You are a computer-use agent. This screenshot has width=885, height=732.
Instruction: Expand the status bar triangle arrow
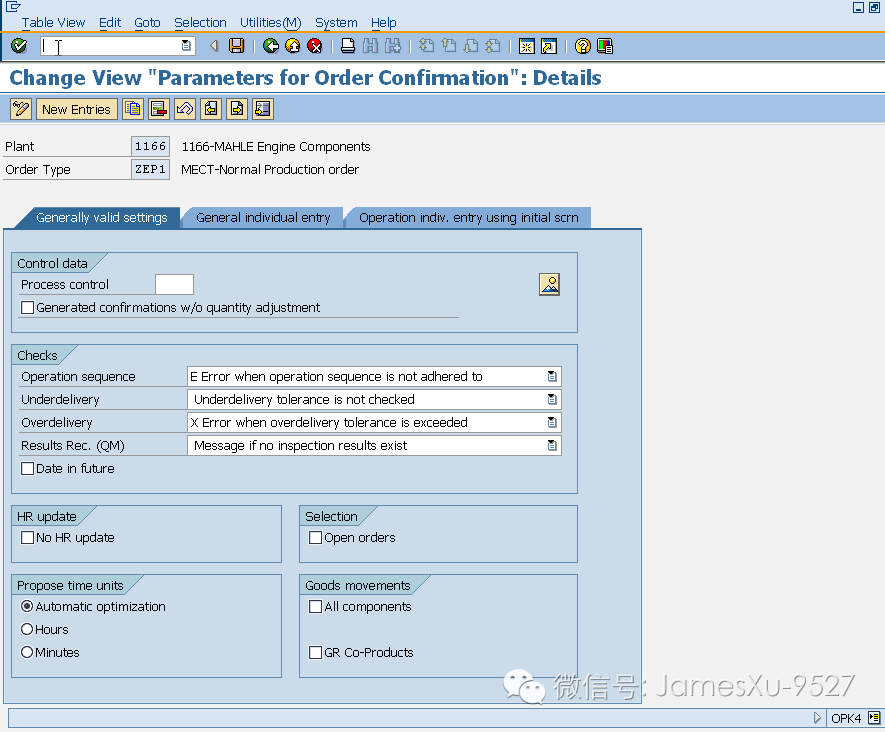[817, 718]
